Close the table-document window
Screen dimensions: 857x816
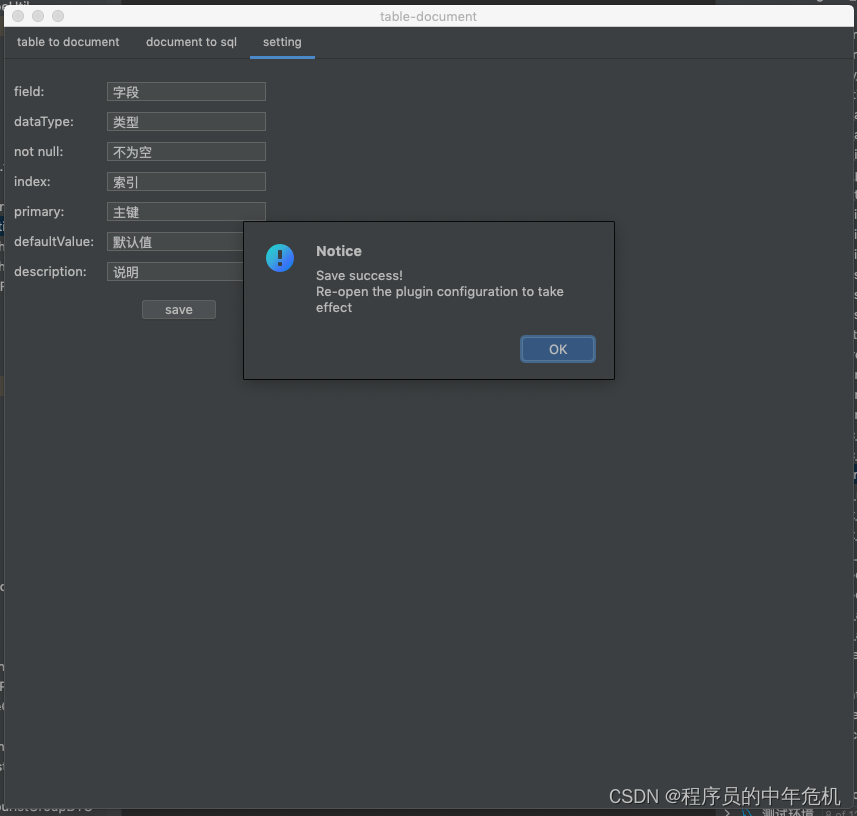click(18, 16)
